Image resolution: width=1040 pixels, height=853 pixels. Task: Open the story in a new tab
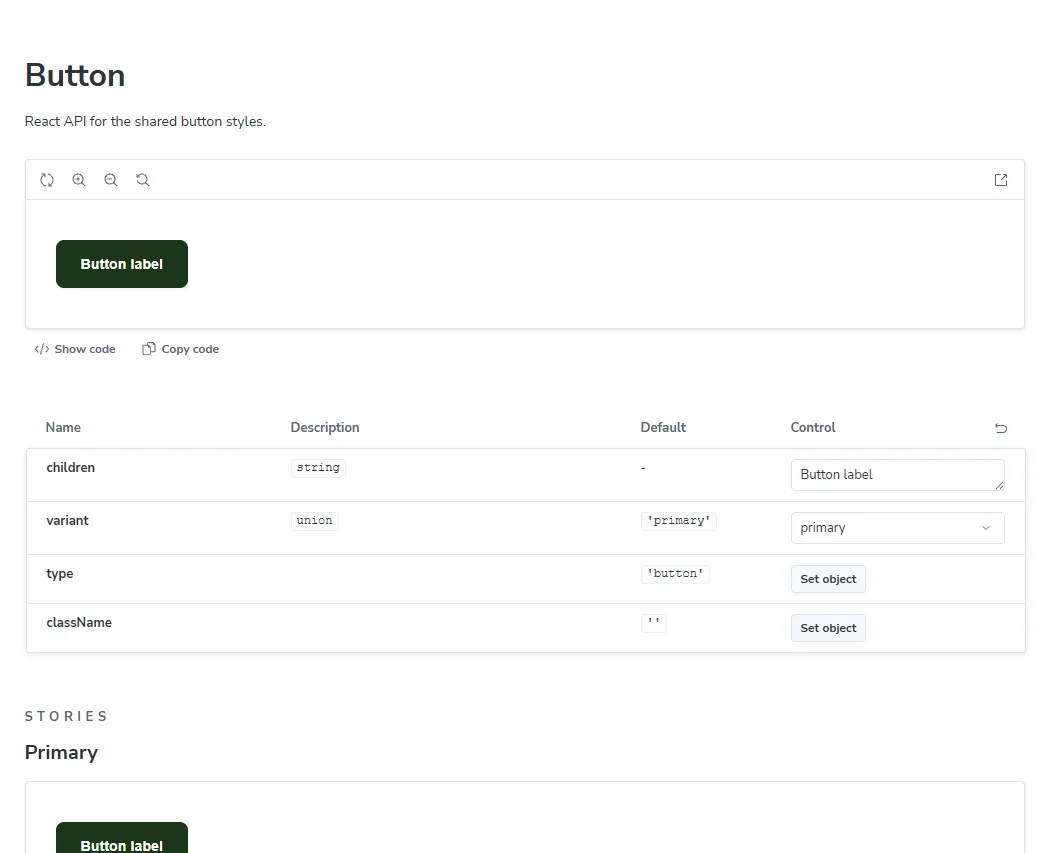tap(1001, 180)
